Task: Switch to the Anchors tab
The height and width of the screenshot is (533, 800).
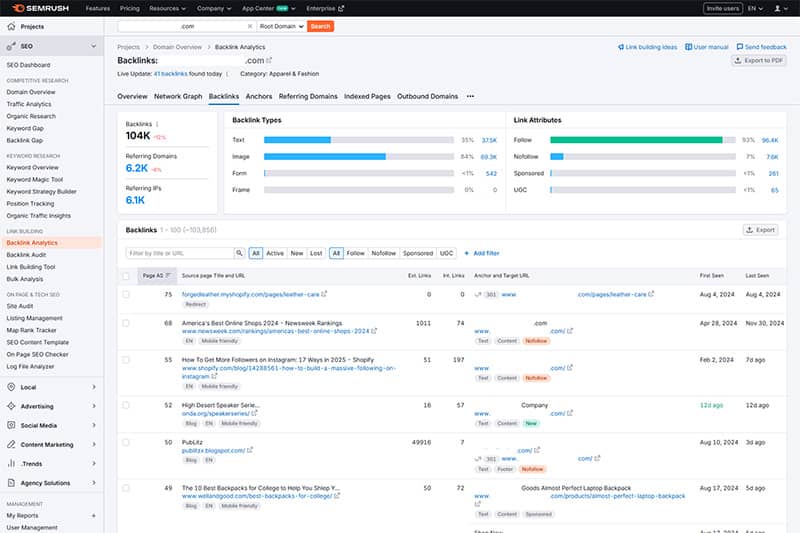Action: click(259, 96)
